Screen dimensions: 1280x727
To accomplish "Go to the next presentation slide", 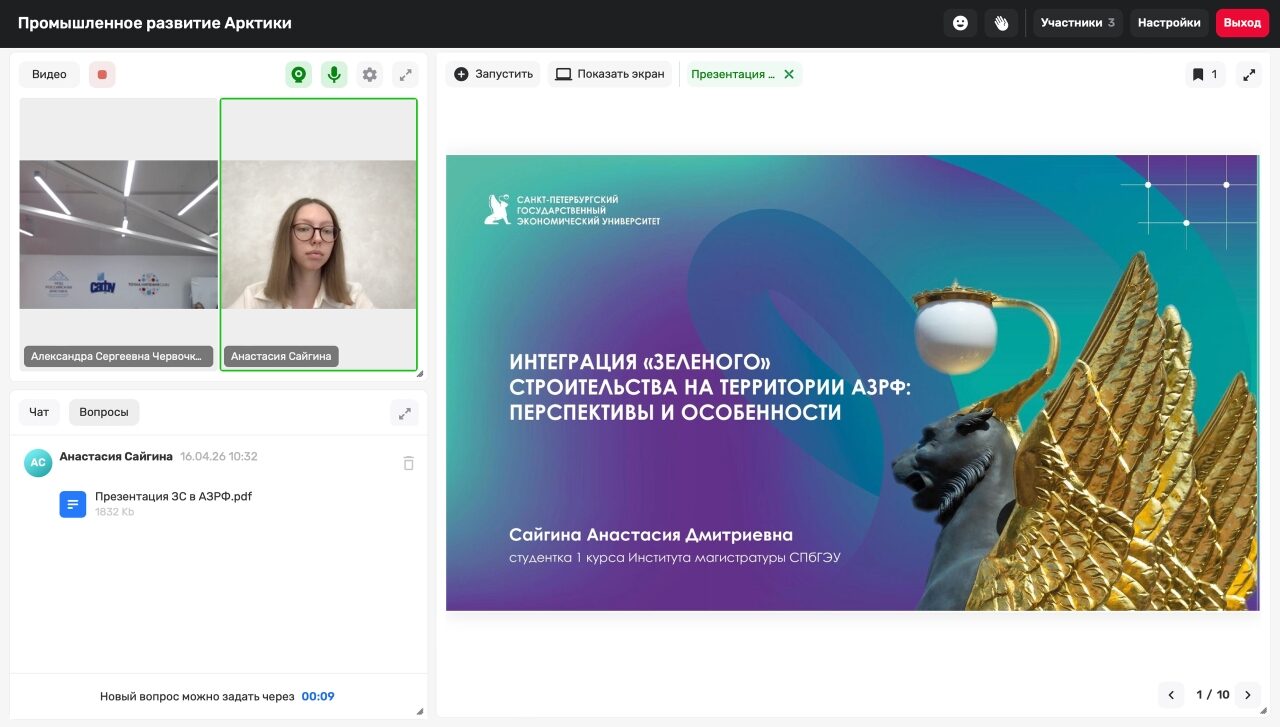I will 1247,694.
